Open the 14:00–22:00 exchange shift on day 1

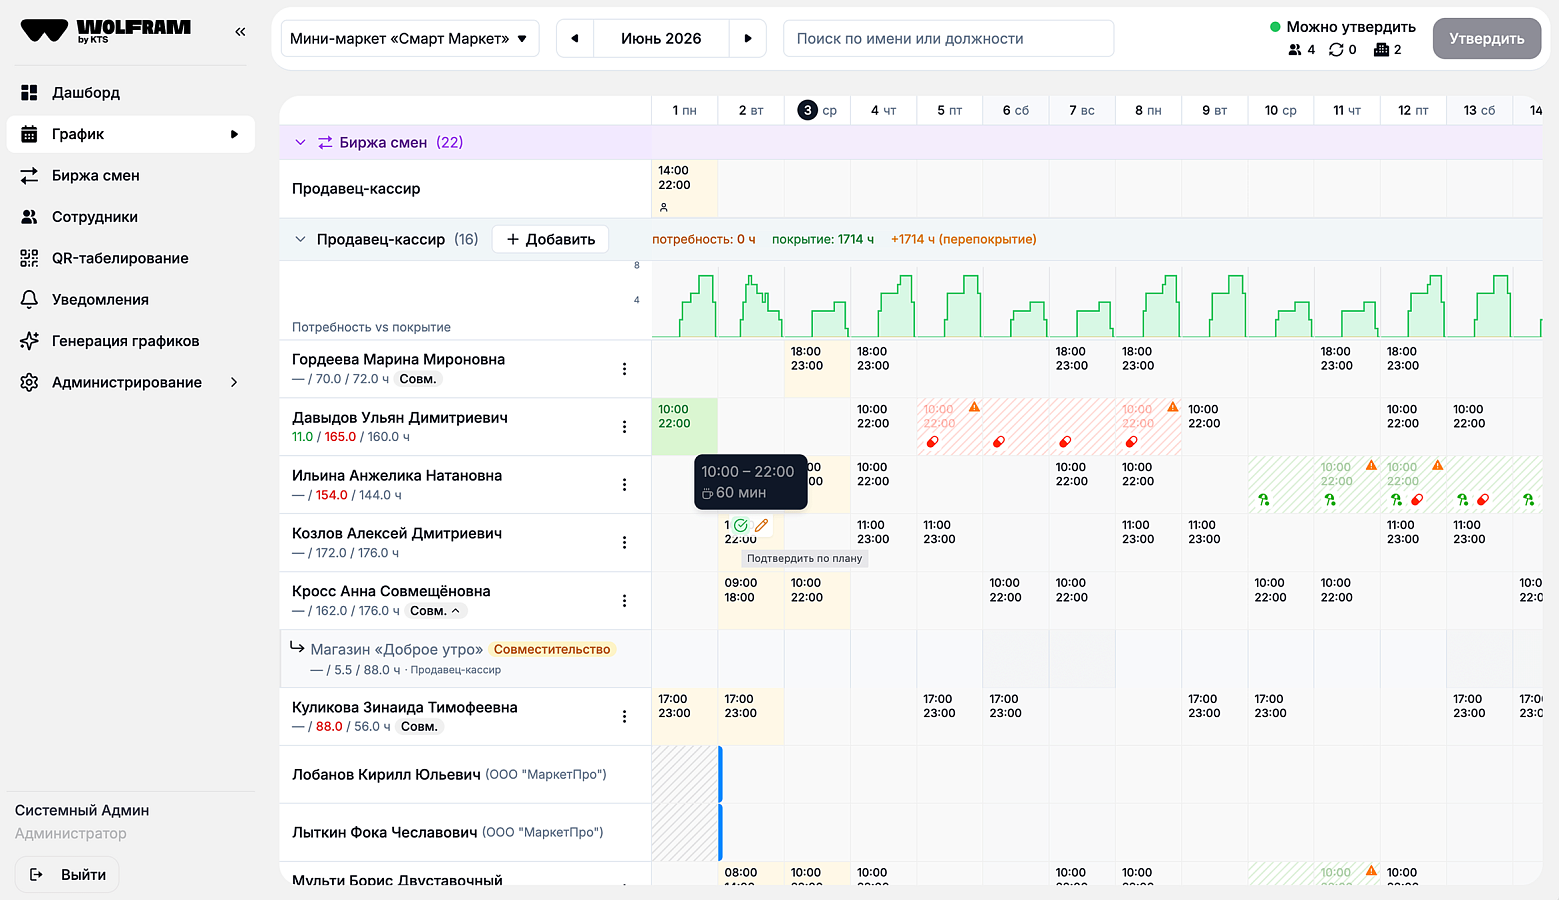tap(684, 189)
